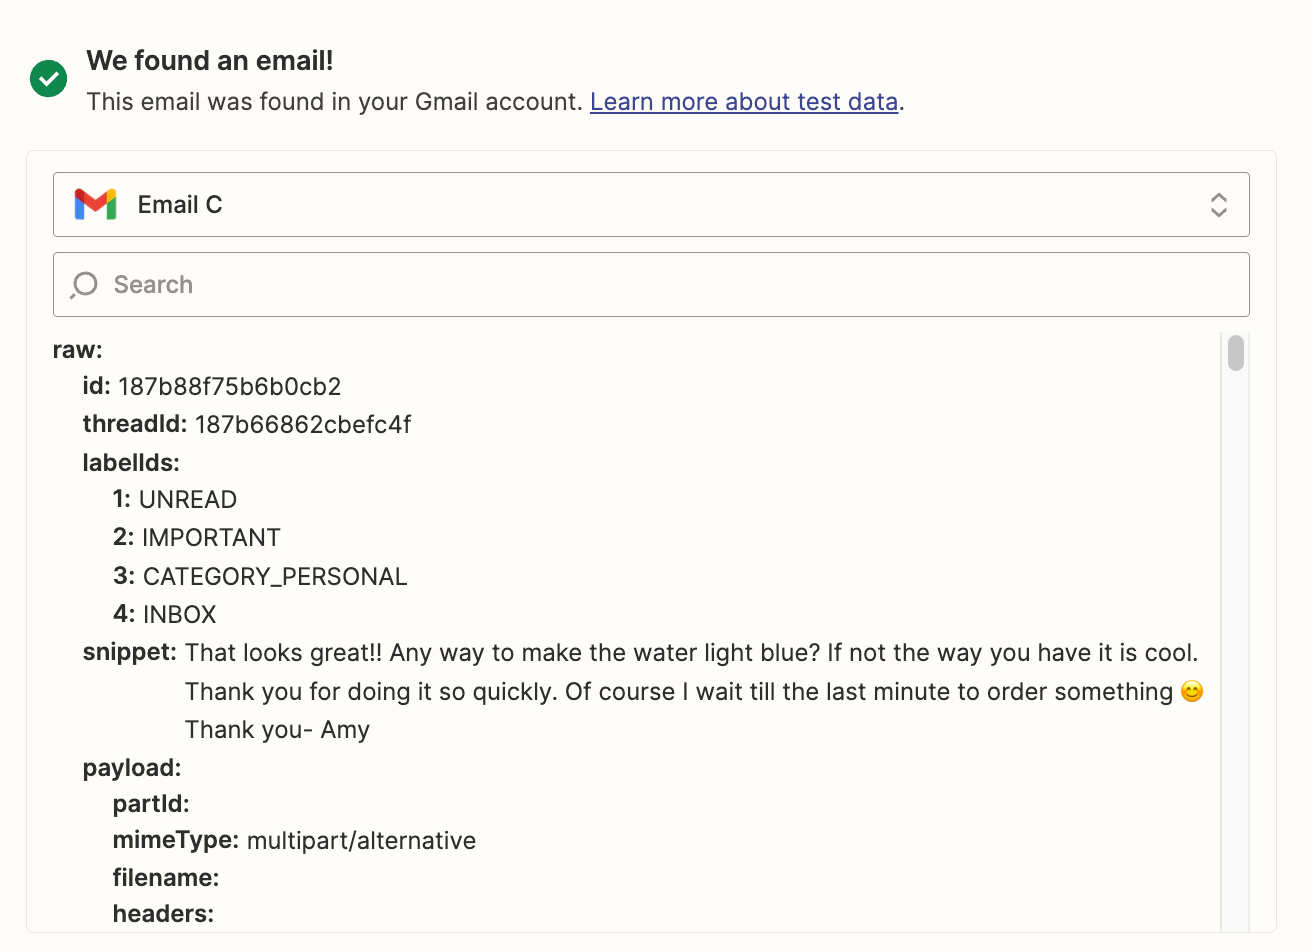Click the labelIds field label
1312x952 pixels.
click(x=131, y=463)
